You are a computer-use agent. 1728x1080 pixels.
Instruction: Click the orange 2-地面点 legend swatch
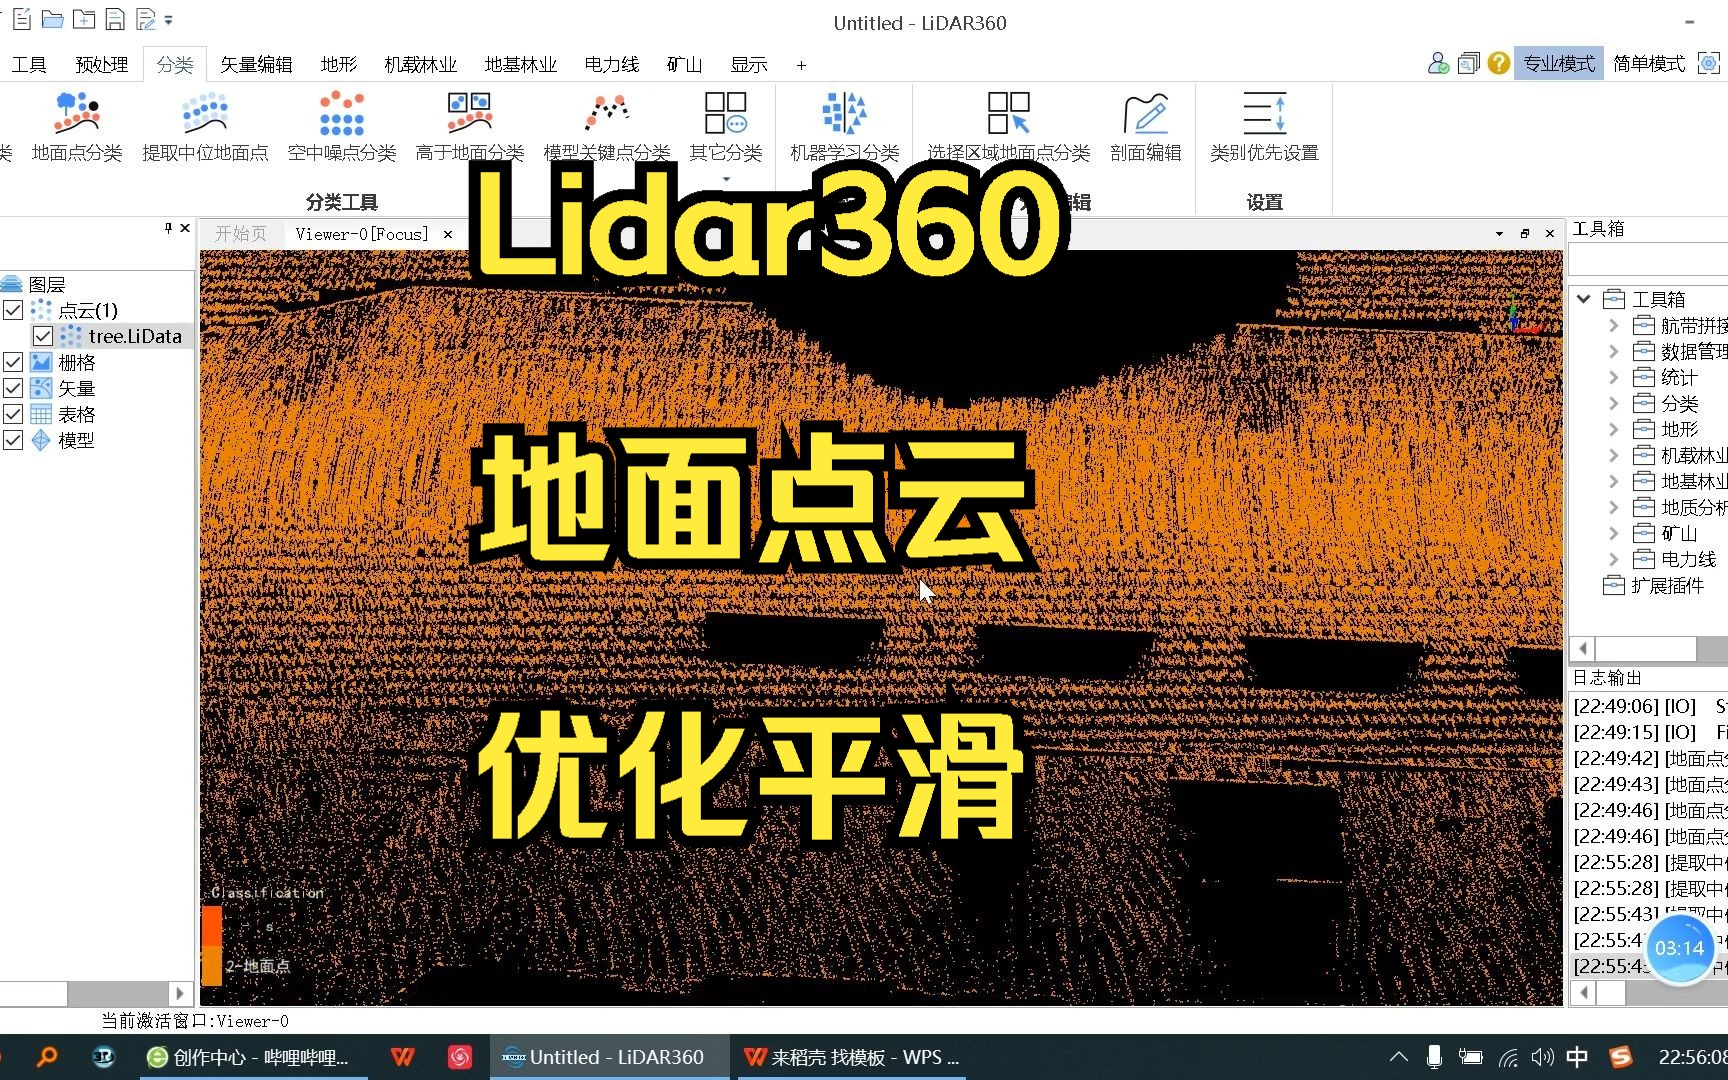point(212,966)
